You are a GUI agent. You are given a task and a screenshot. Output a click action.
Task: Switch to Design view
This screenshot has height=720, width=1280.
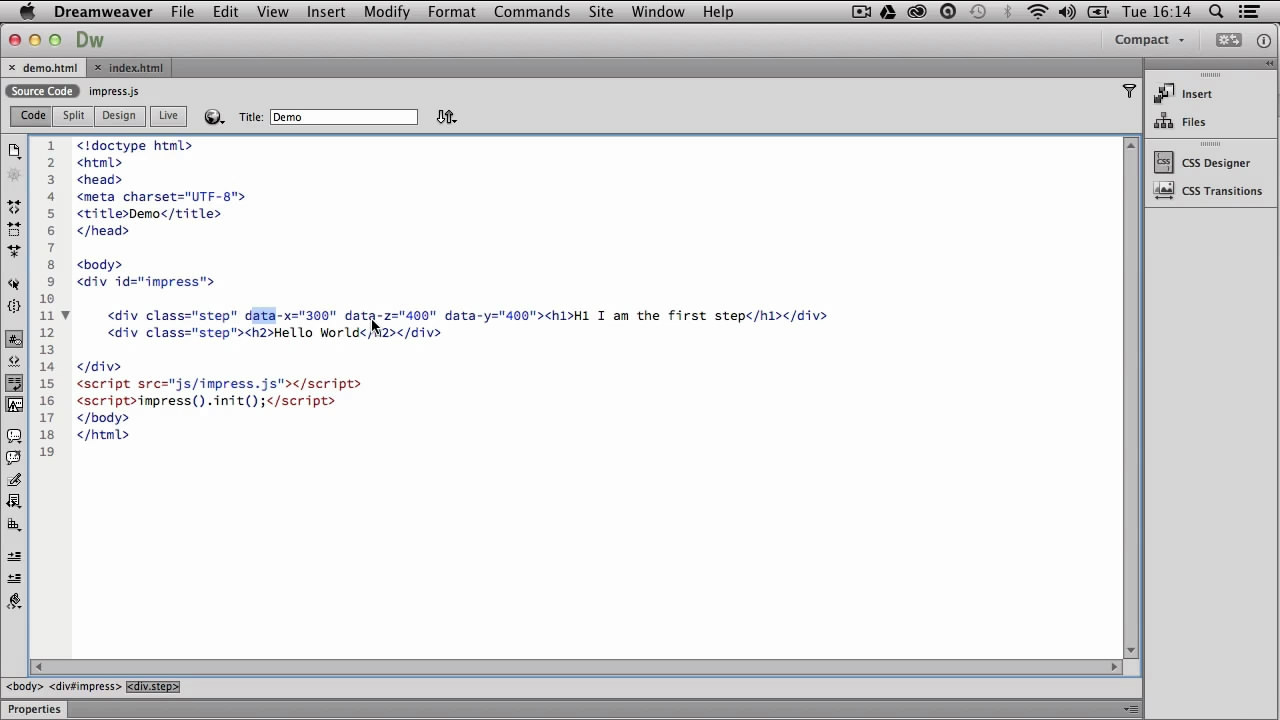tap(118, 116)
